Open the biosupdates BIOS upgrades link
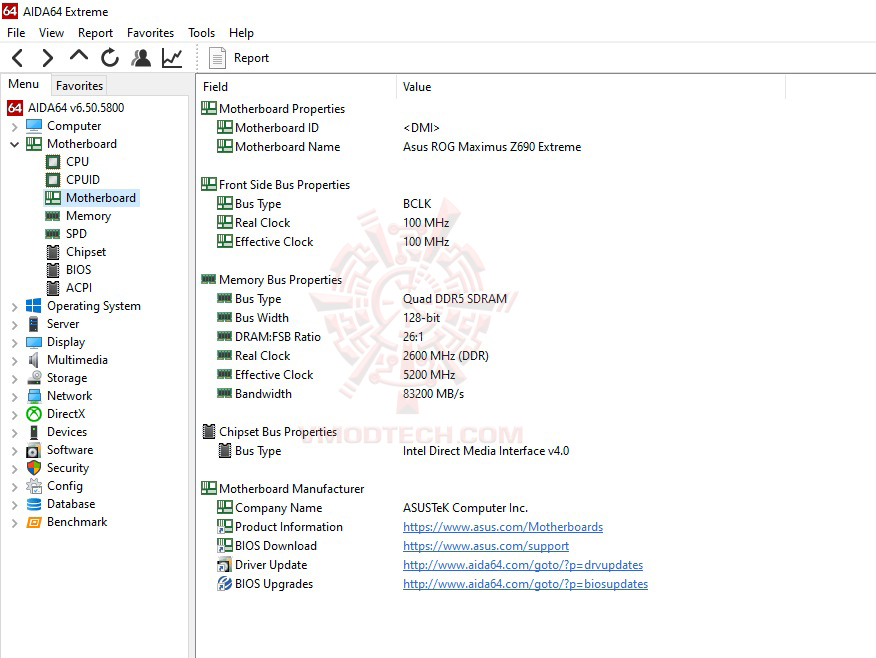Viewport: 876px width, 658px height. (x=525, y=584)
